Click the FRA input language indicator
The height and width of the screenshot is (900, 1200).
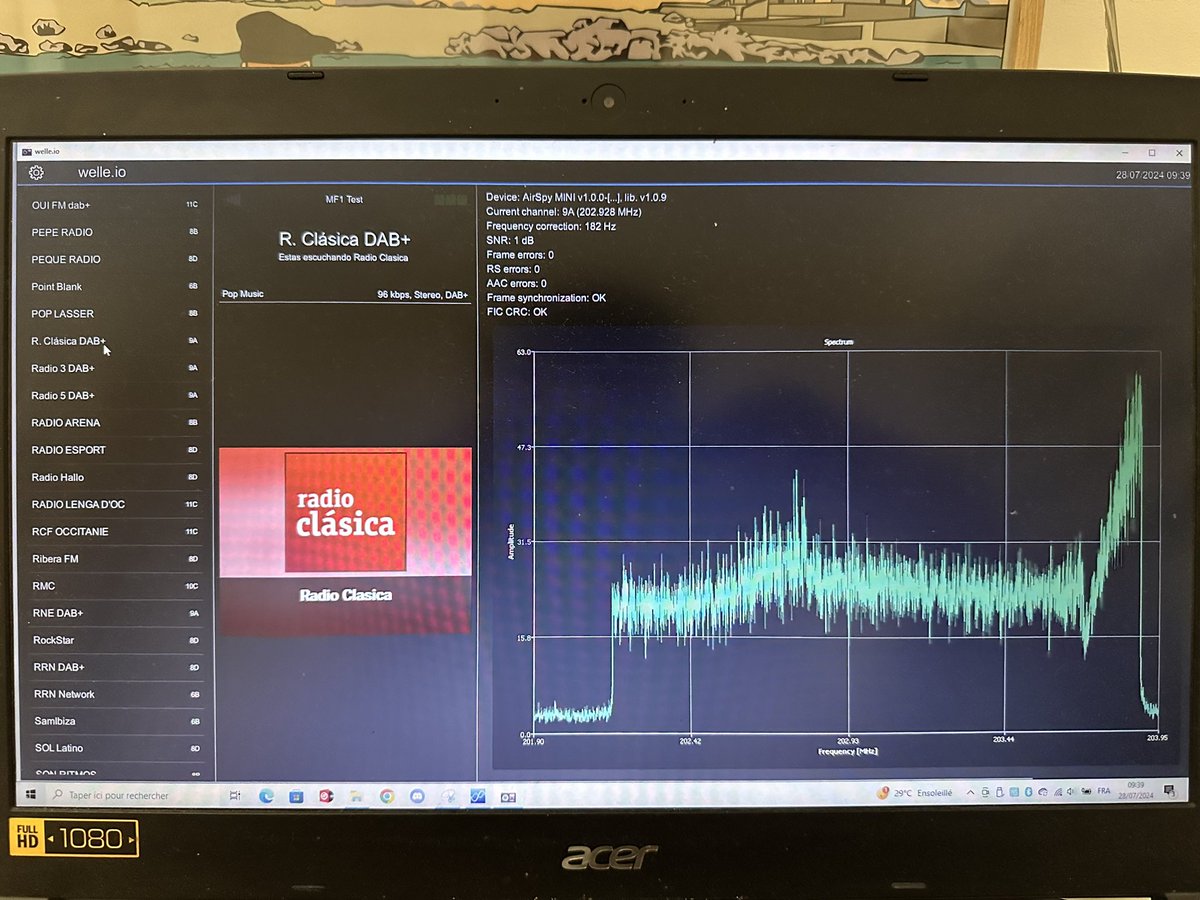(1103, 791)
